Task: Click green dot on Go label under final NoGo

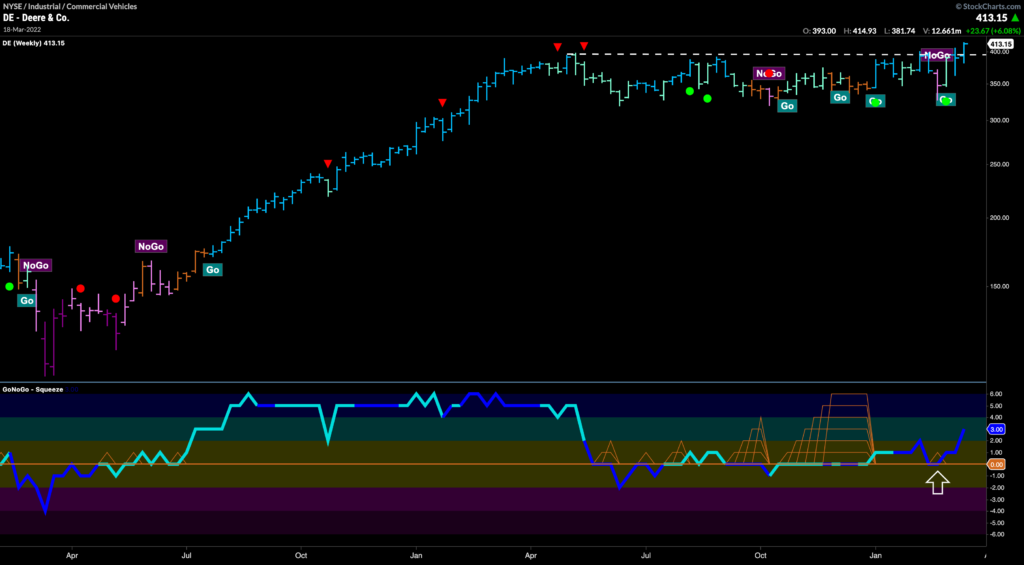Action: click(x=946, y=101)
